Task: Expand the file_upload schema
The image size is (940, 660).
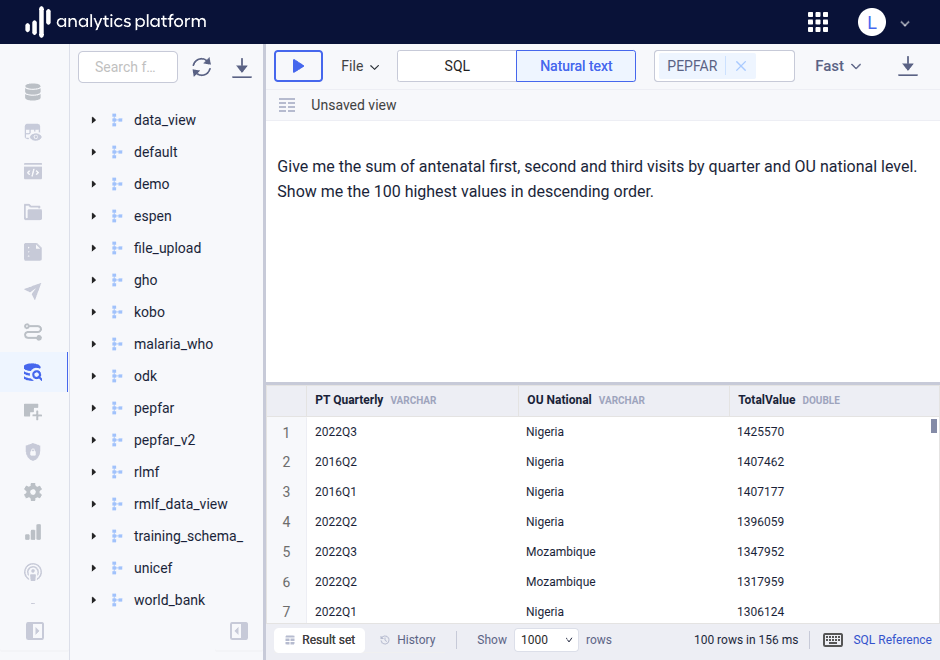Action: 94,248
